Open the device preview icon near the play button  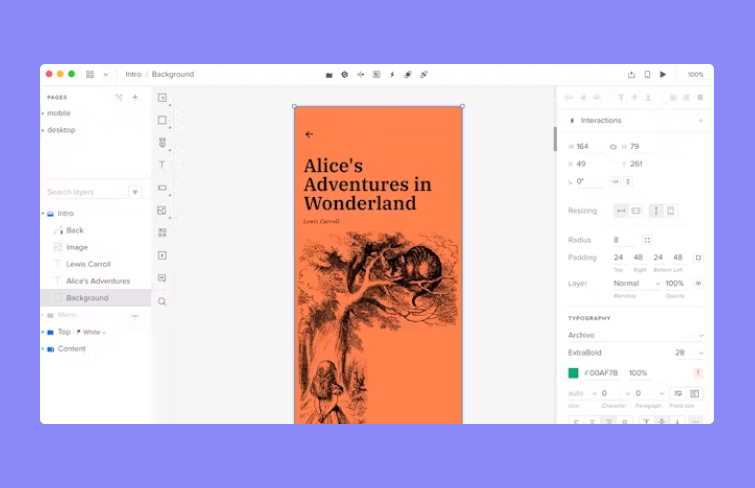[x=647, y=75]
